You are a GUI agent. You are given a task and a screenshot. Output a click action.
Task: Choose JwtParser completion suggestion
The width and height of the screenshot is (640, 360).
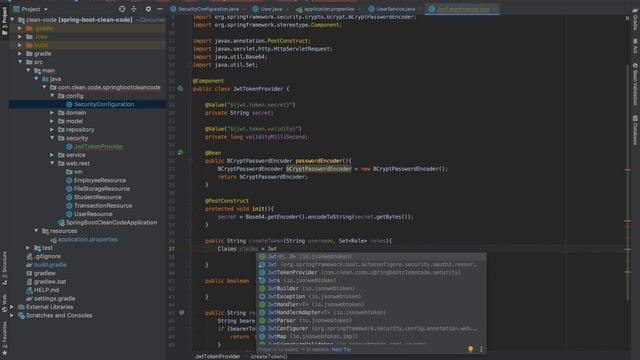pos(371,320)
